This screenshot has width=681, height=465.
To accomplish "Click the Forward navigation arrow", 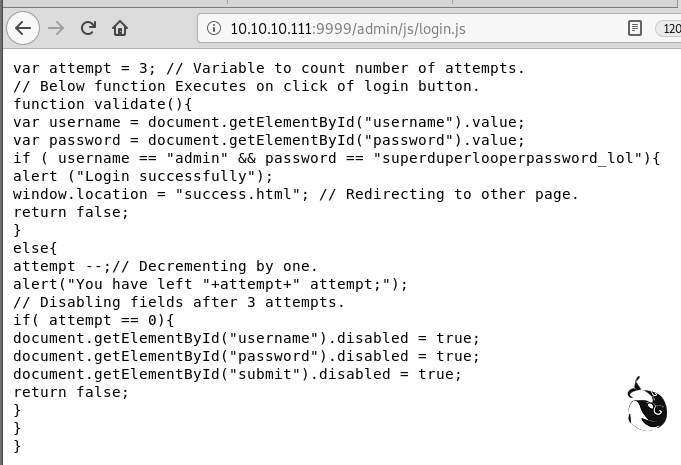I will point(56,28).
